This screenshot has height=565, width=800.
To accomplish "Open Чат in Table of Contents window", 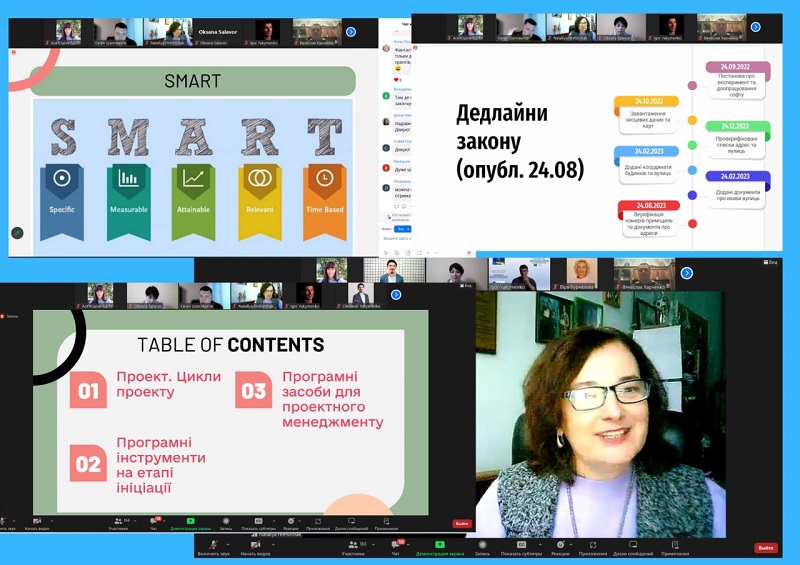I will (153, 524).
